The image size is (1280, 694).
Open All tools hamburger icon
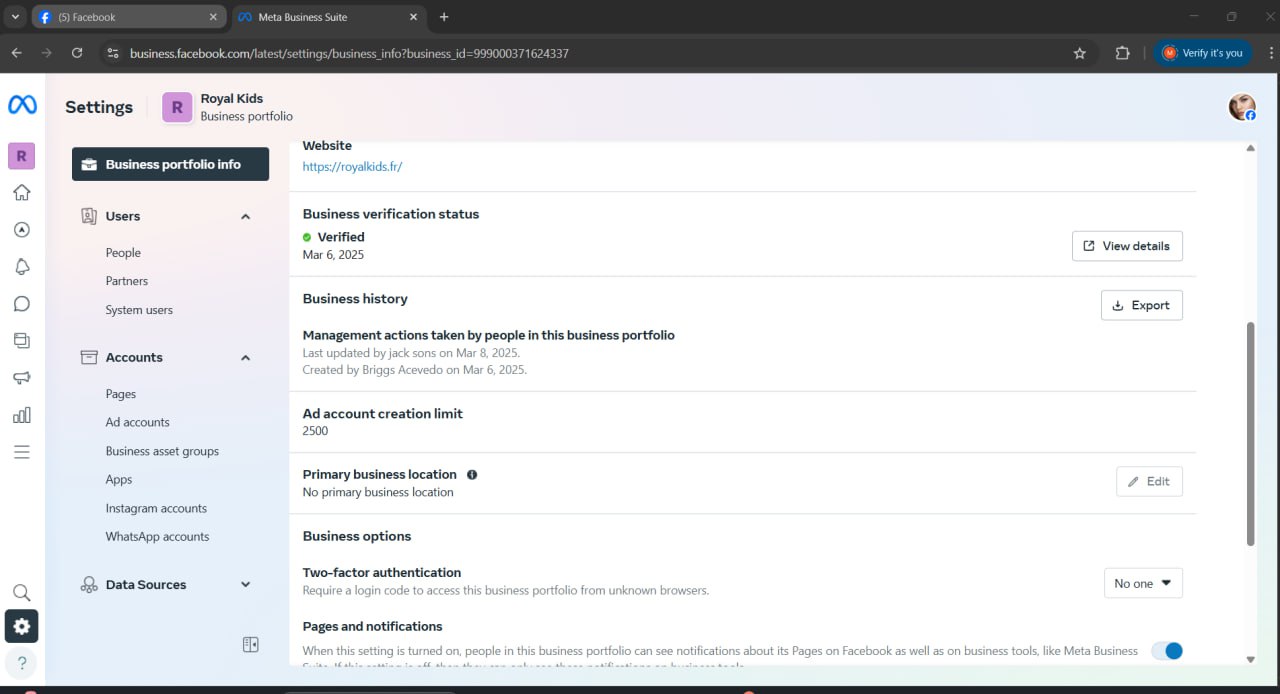coord(21,452)
